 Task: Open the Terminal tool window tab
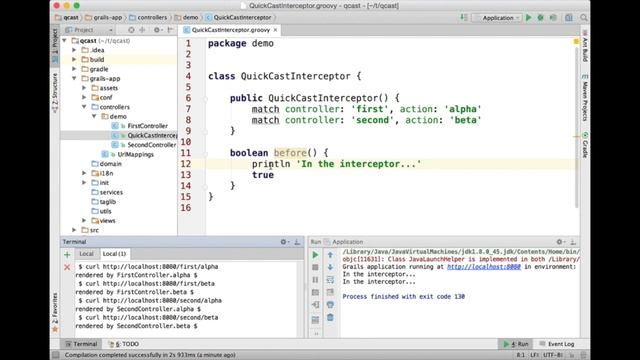point(81,344)
